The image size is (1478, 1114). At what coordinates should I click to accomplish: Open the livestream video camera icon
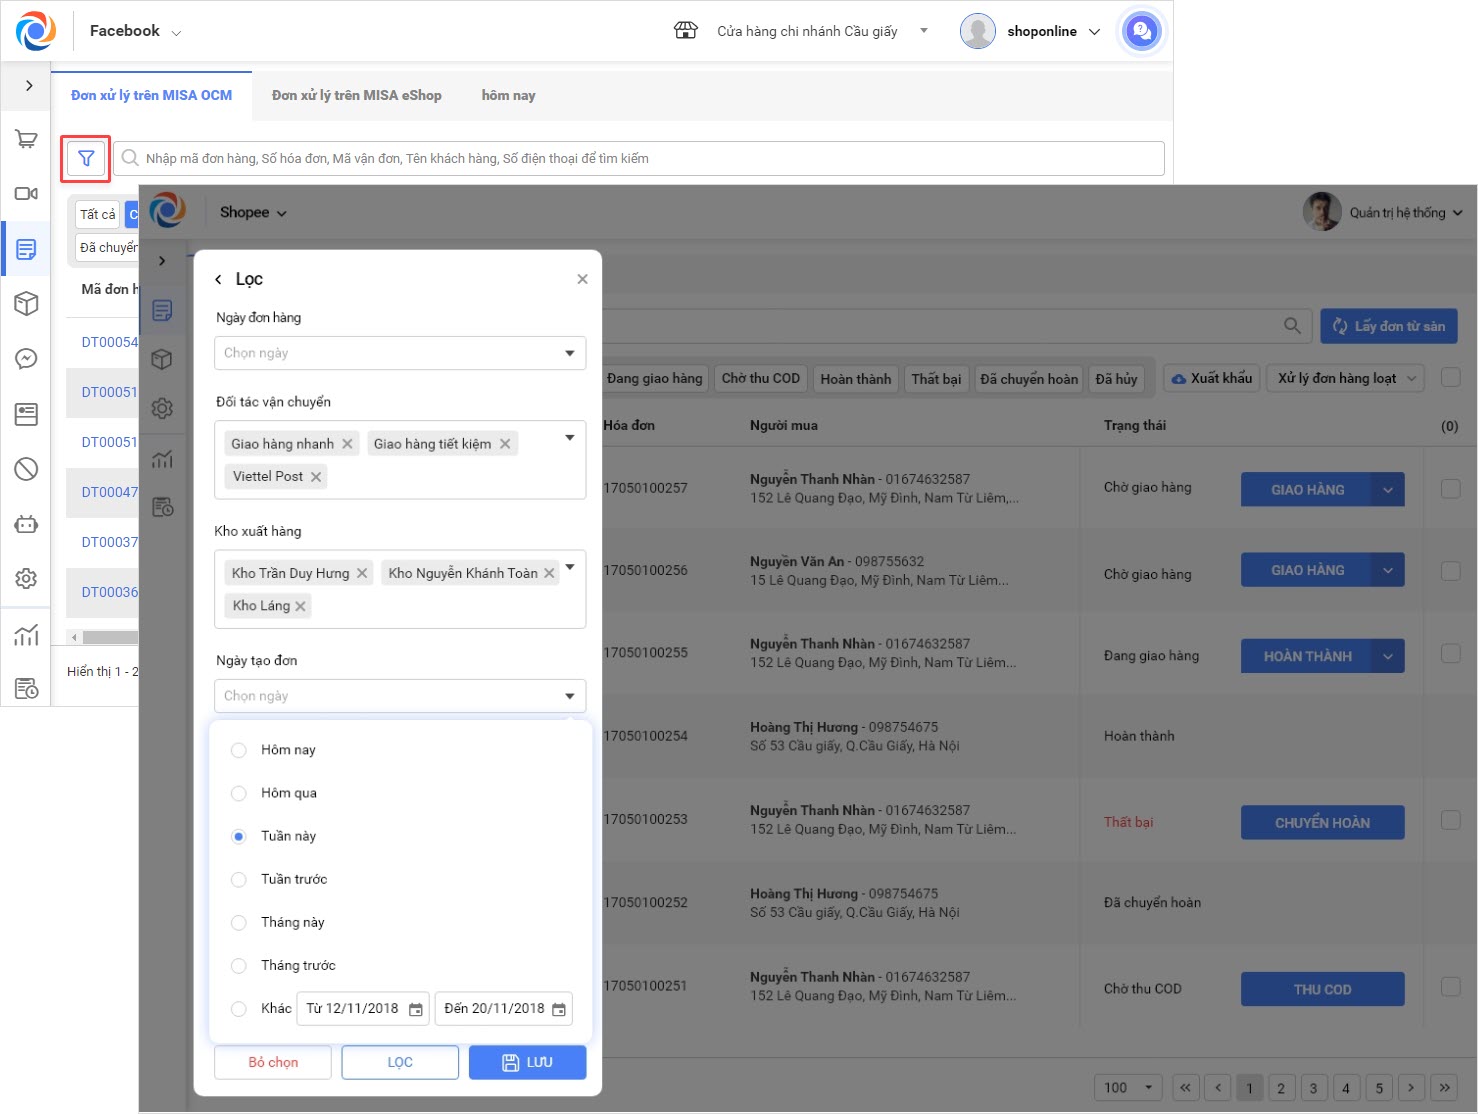[x=27, y=193]
